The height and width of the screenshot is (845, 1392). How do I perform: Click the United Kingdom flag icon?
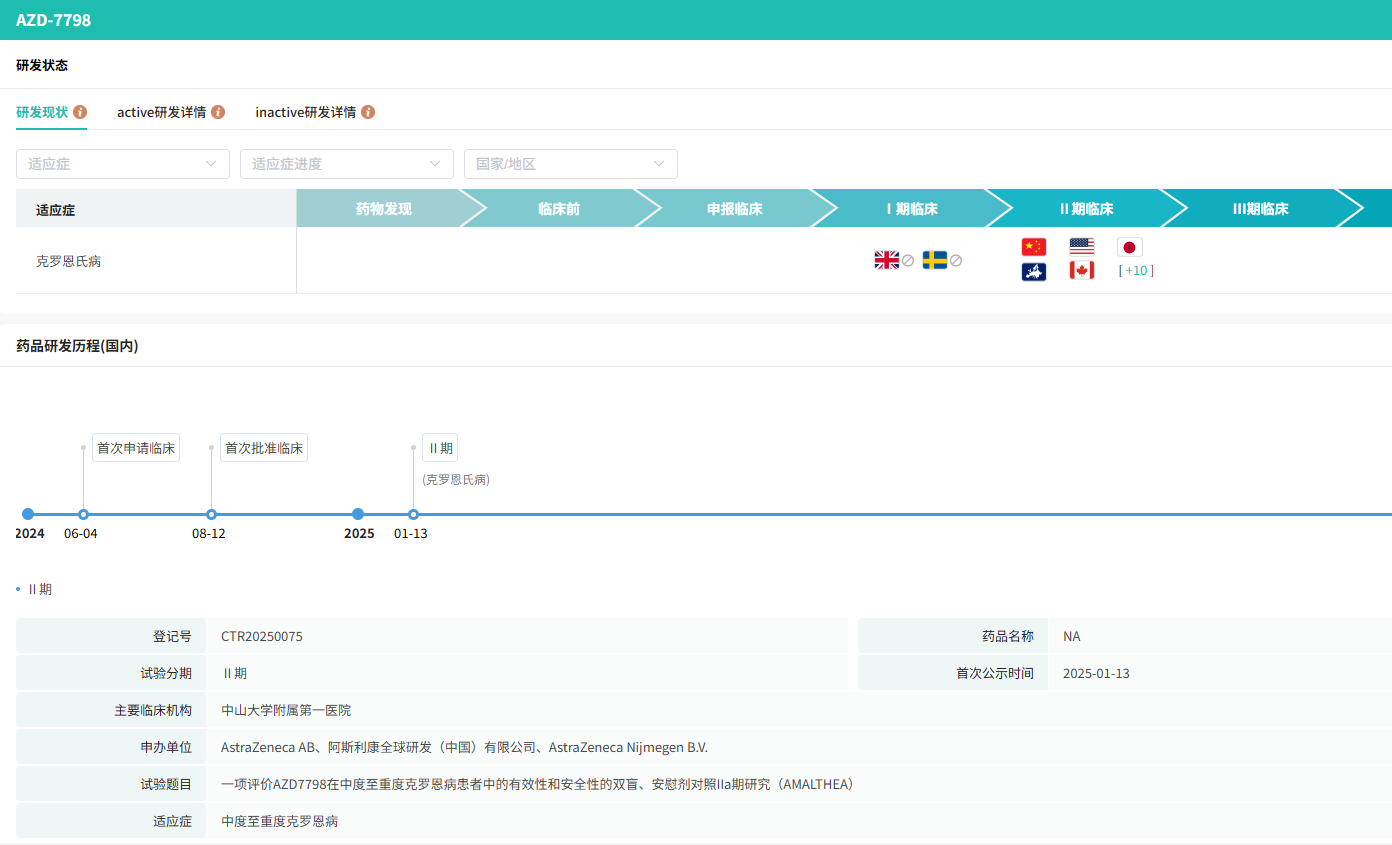pyautogui.click(x=886, y=260)
